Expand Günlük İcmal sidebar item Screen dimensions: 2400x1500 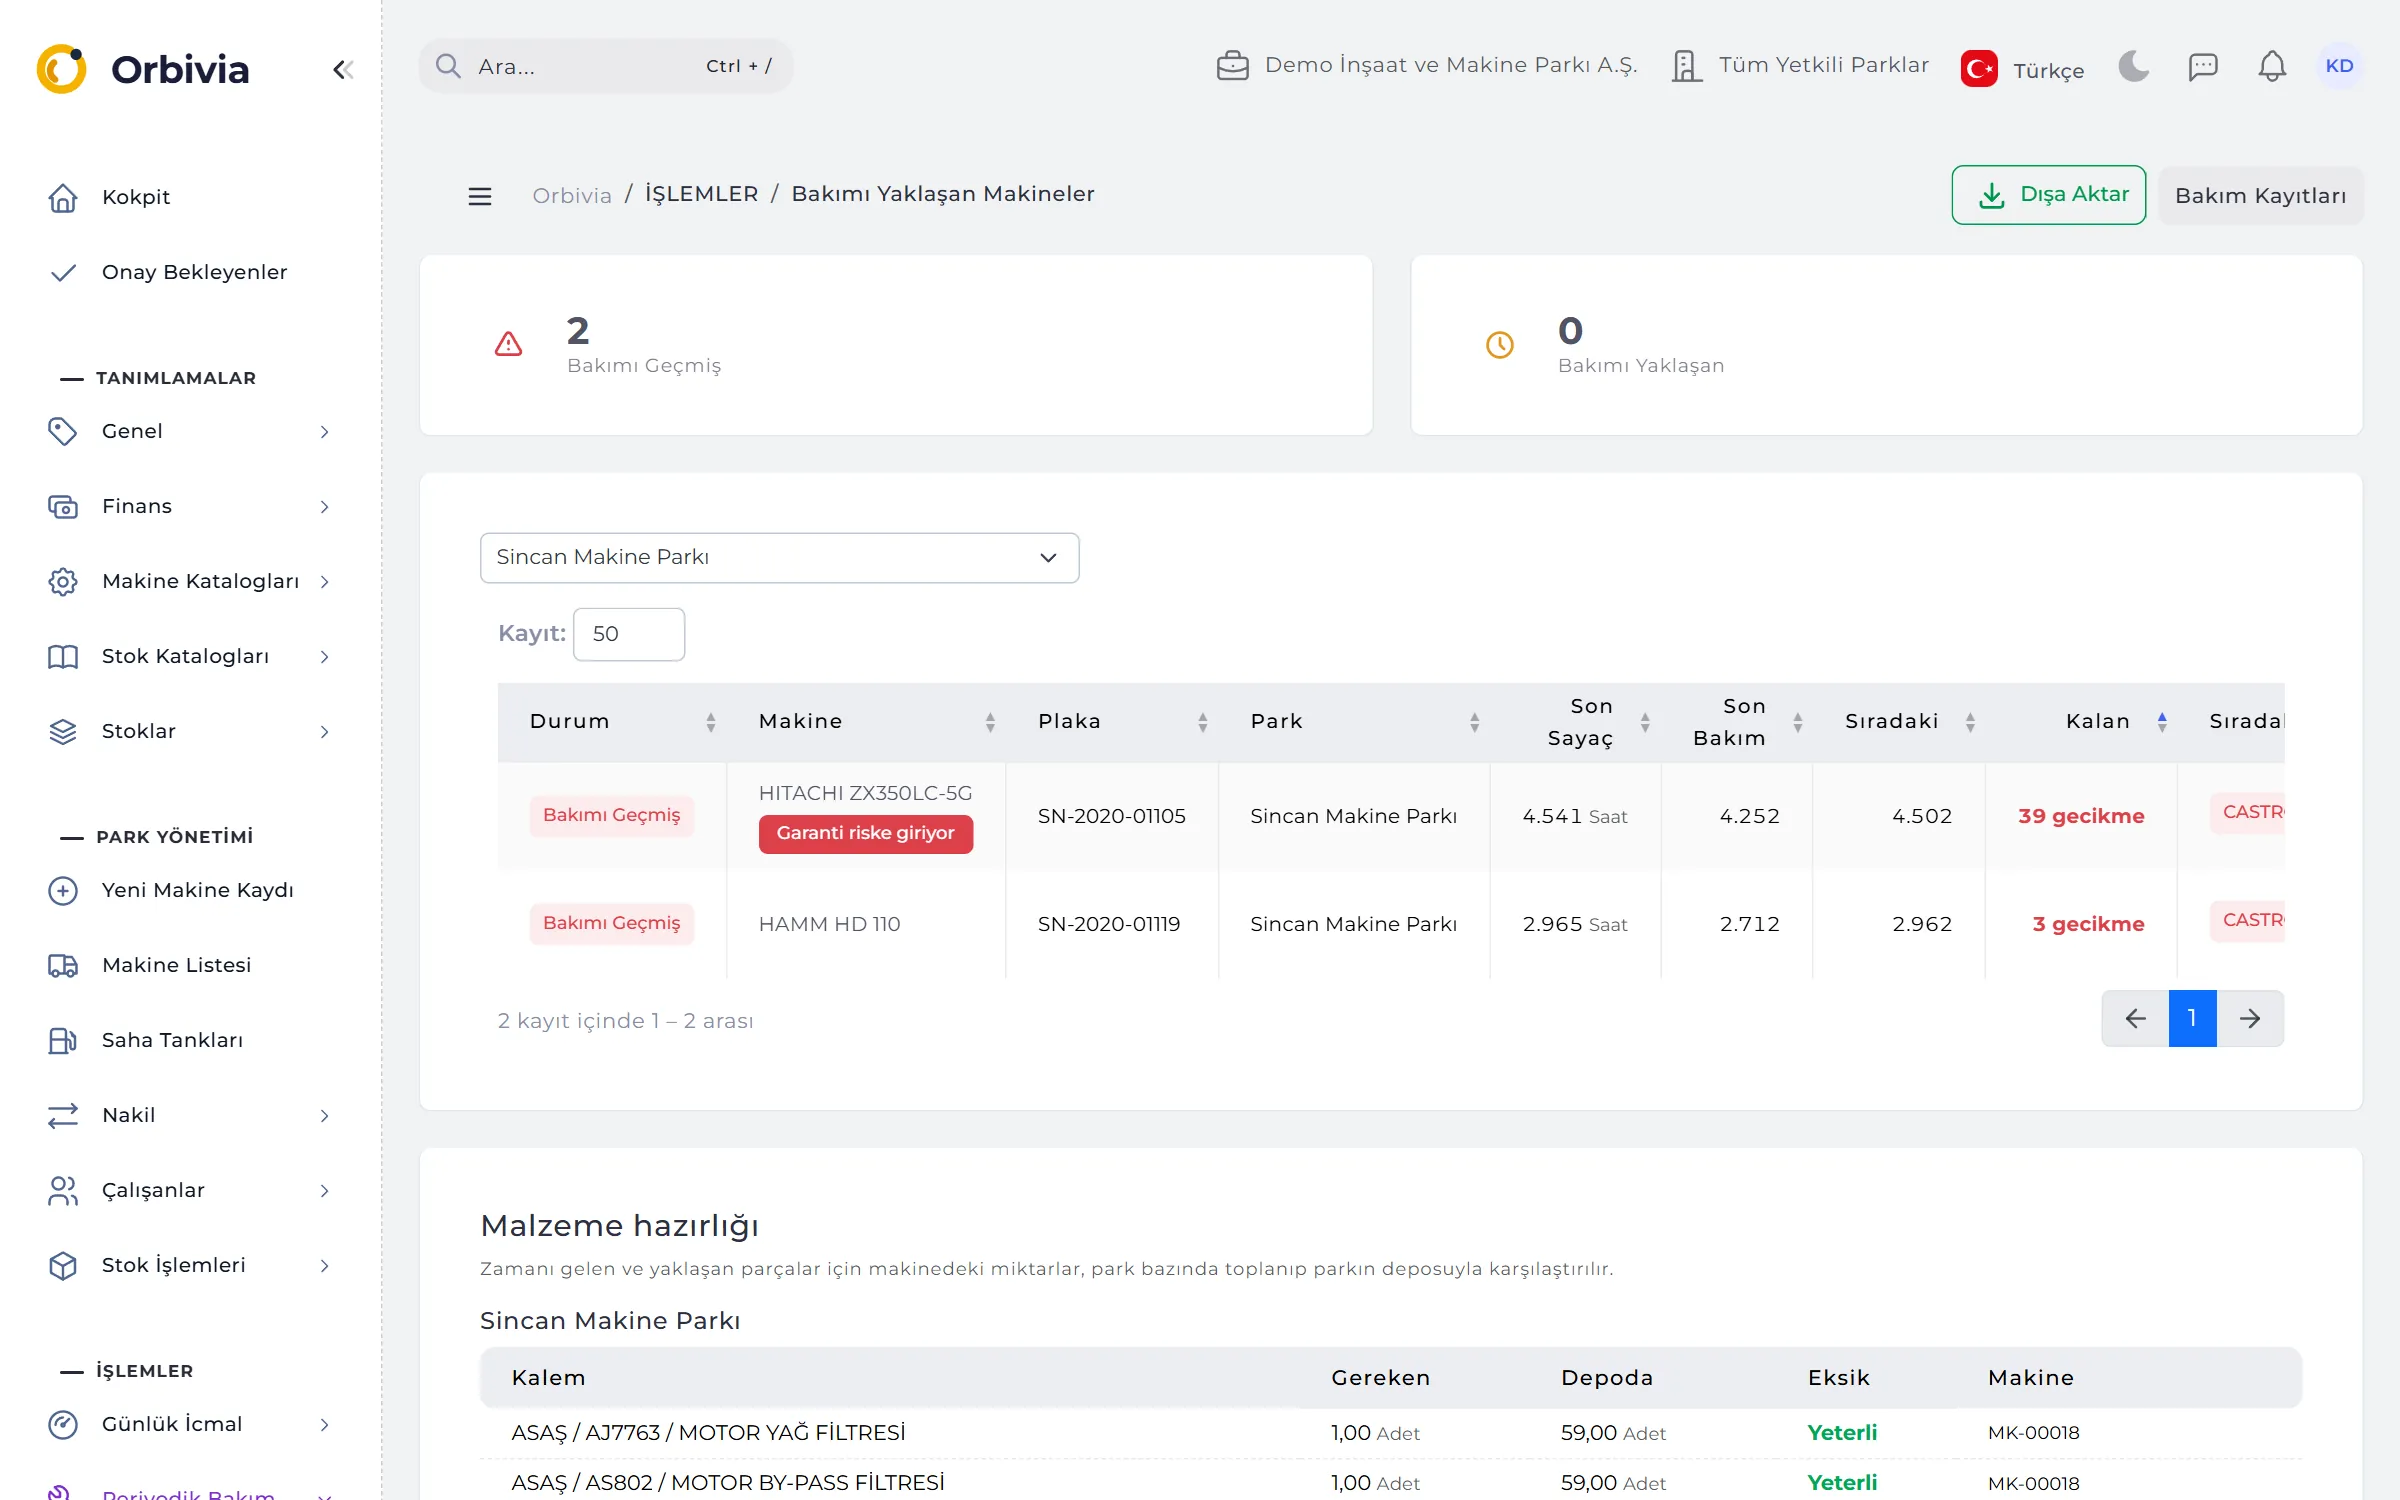[190, 1424]
